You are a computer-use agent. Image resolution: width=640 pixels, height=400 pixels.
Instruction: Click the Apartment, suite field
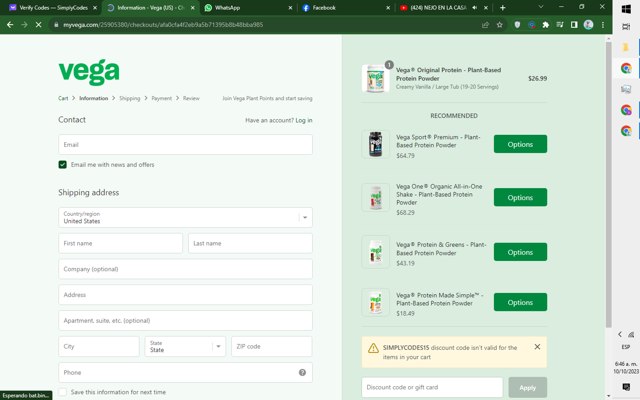[x=185, y=320]
